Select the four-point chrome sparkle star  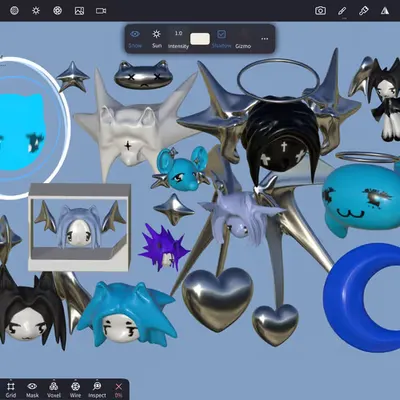pyautogui.click(x=174, y=209)
